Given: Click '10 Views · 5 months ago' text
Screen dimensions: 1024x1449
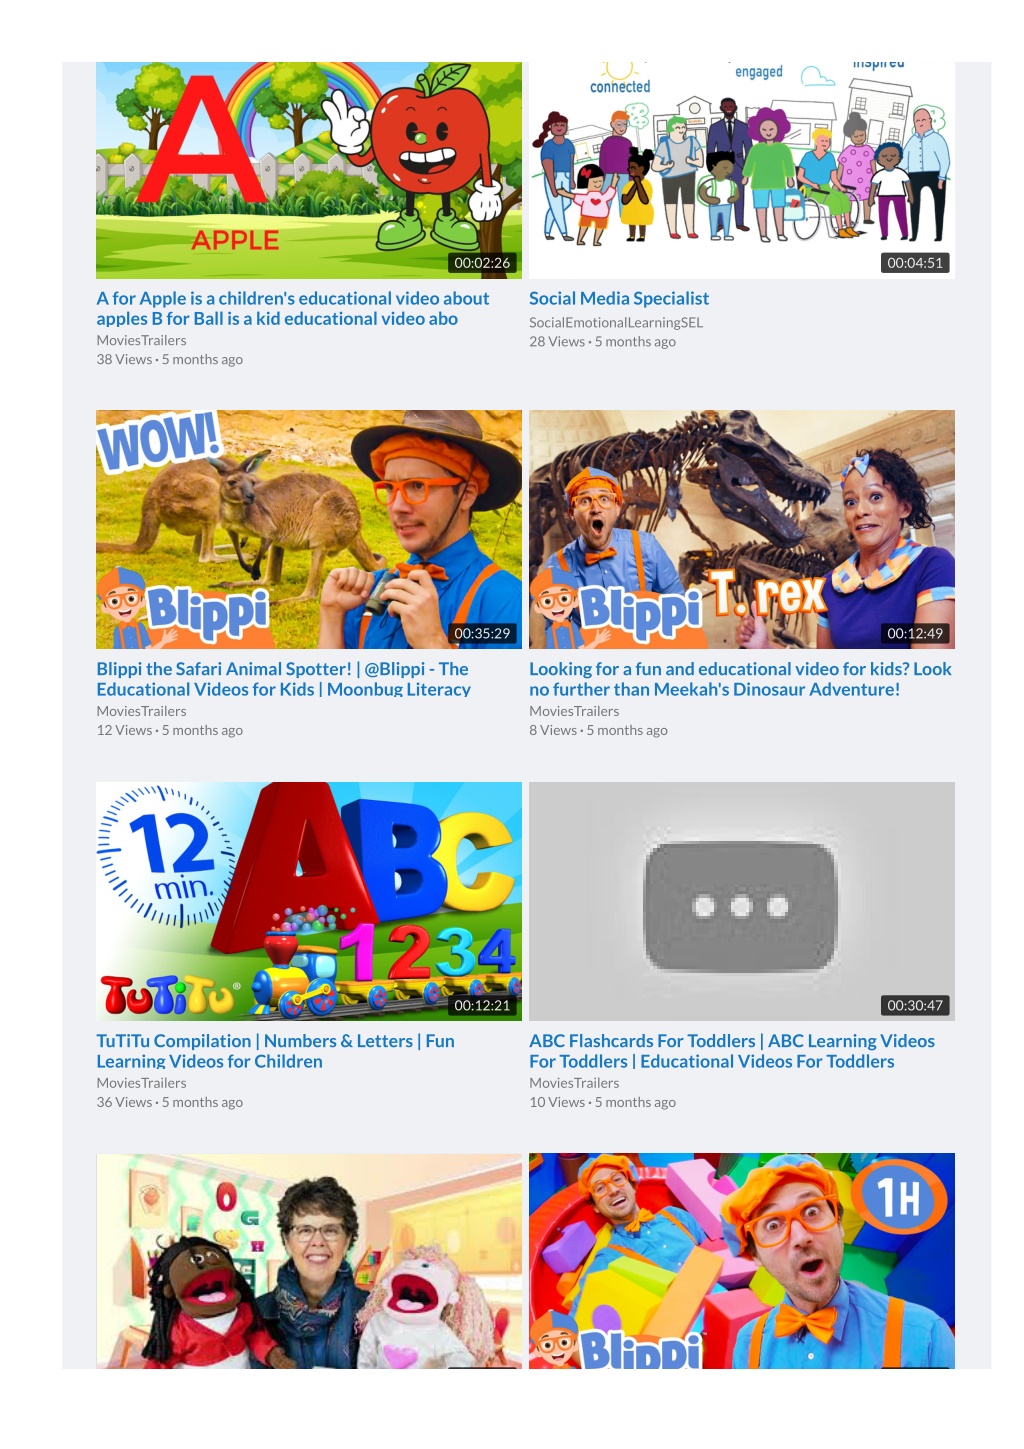Looking at the screenshot, I should [x=603, y=1102].
